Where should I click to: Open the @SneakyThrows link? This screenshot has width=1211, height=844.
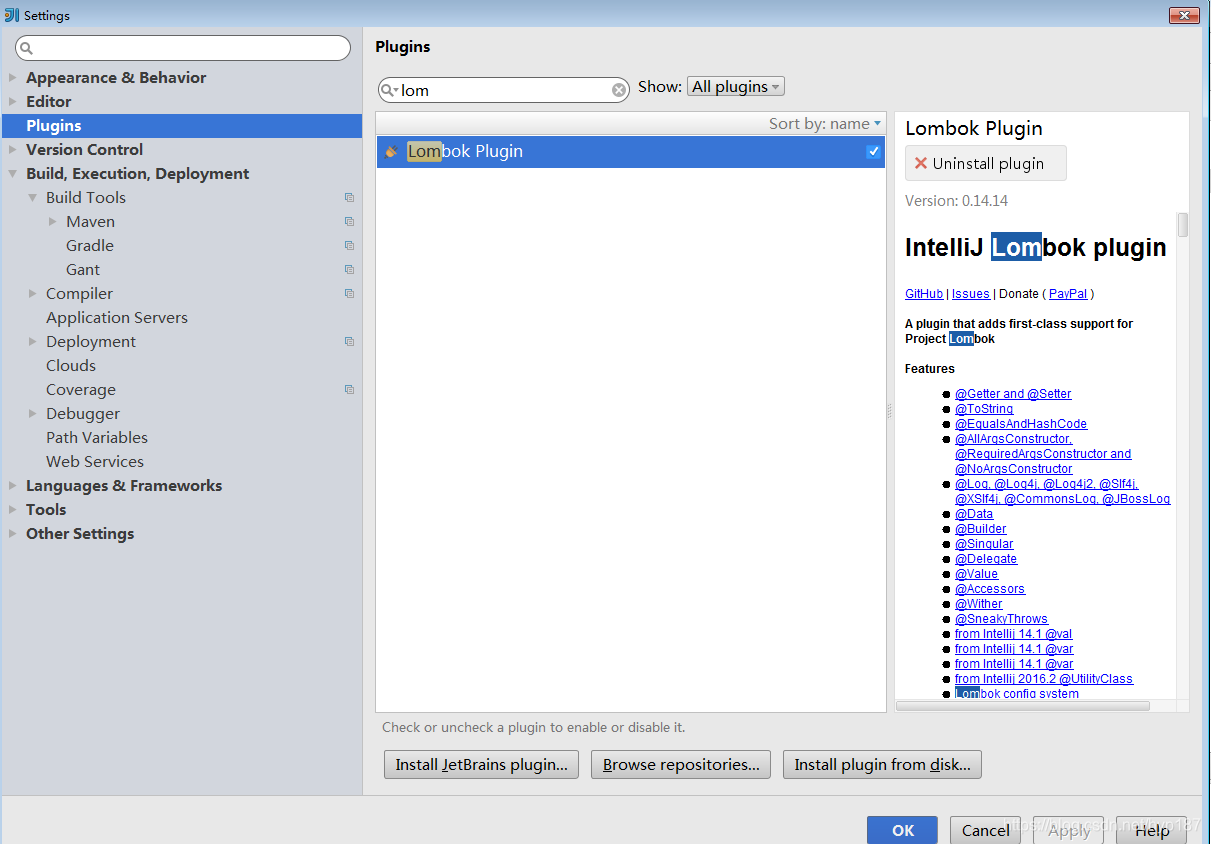point(1001,619)
